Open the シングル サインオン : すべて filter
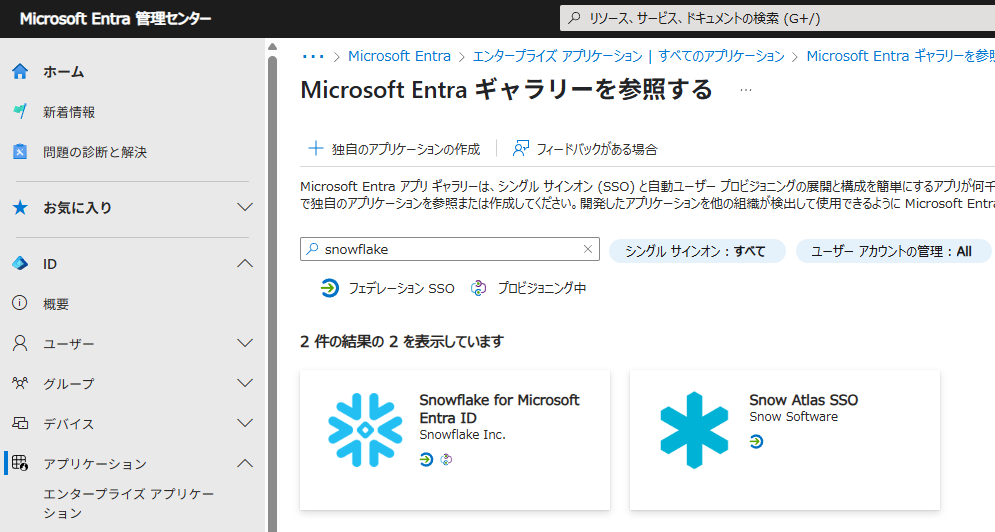Viewport: 995px width, 532px height. (x=696, y=251)
